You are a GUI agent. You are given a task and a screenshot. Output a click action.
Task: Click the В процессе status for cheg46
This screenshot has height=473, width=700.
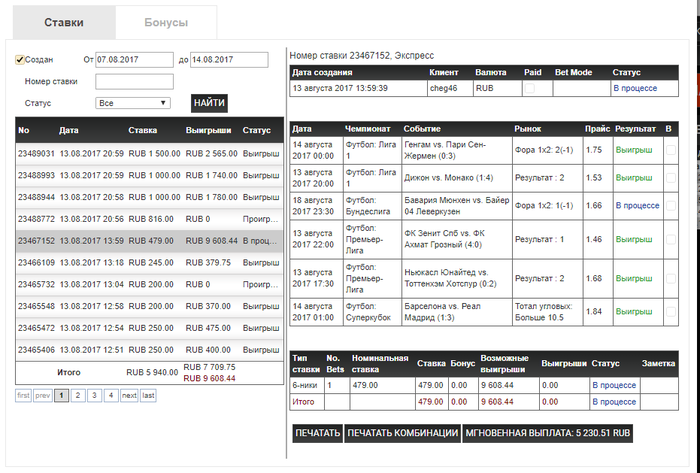coord(635,88)
